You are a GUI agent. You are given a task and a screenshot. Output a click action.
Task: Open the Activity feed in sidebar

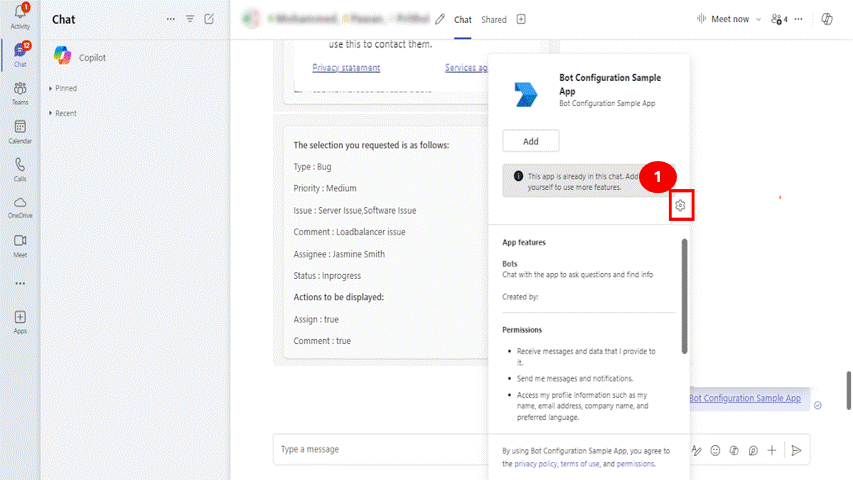pyautogui.click(x=20, y=17)
